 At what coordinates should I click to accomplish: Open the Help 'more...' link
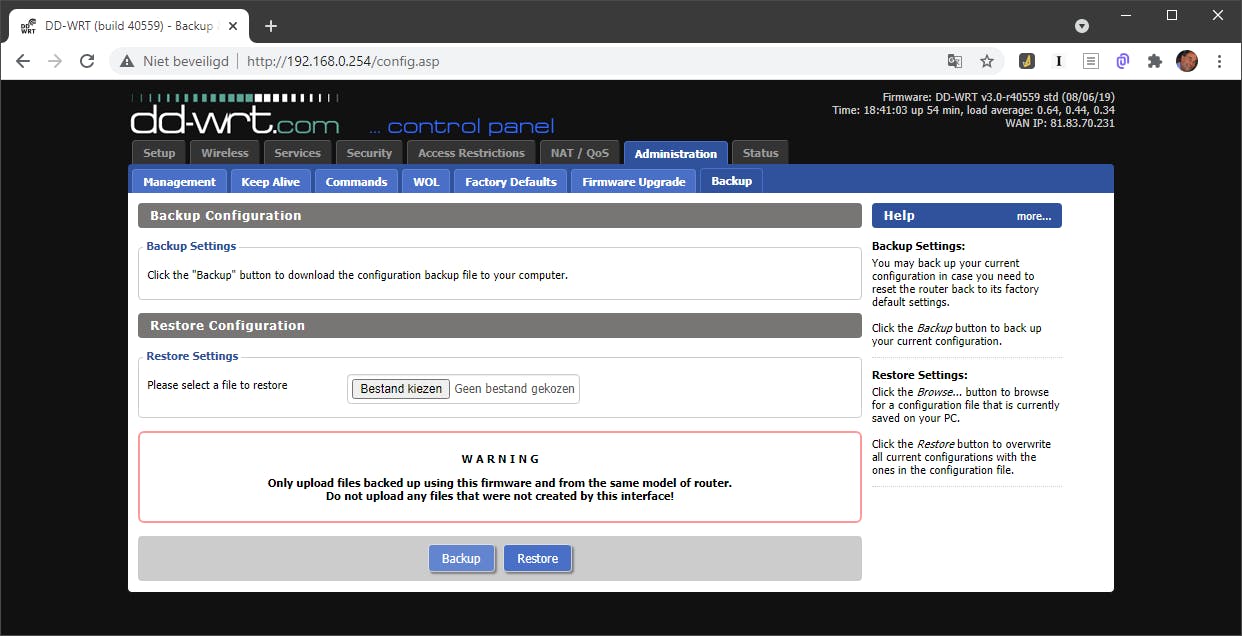point(1034,216)
